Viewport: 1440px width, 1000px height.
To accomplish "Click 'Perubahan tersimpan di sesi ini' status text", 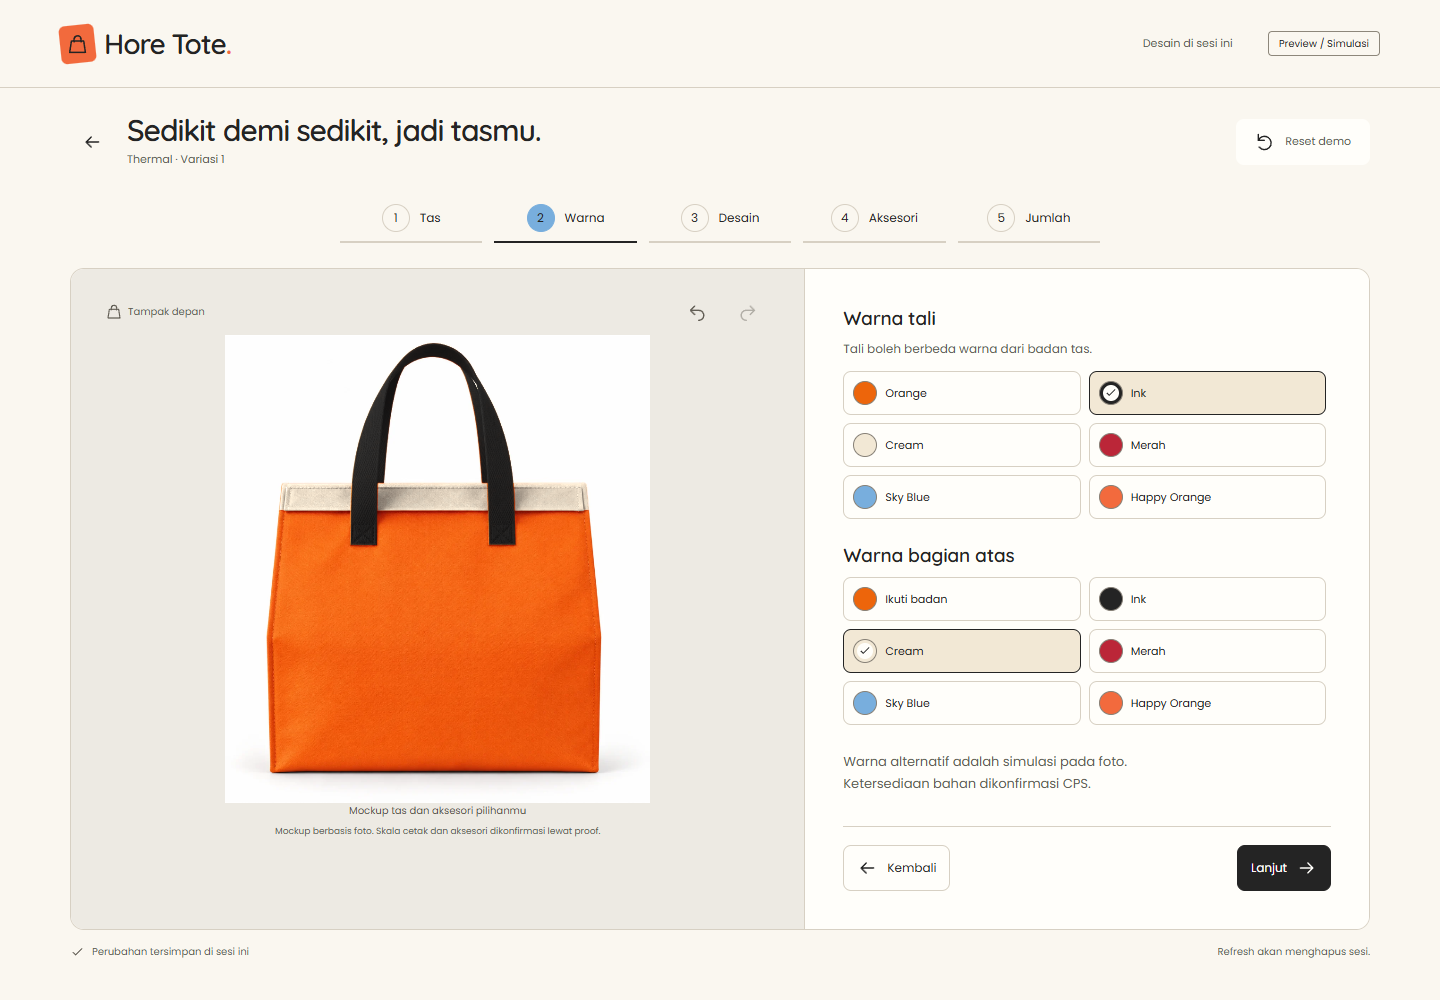I will point(170,952).
